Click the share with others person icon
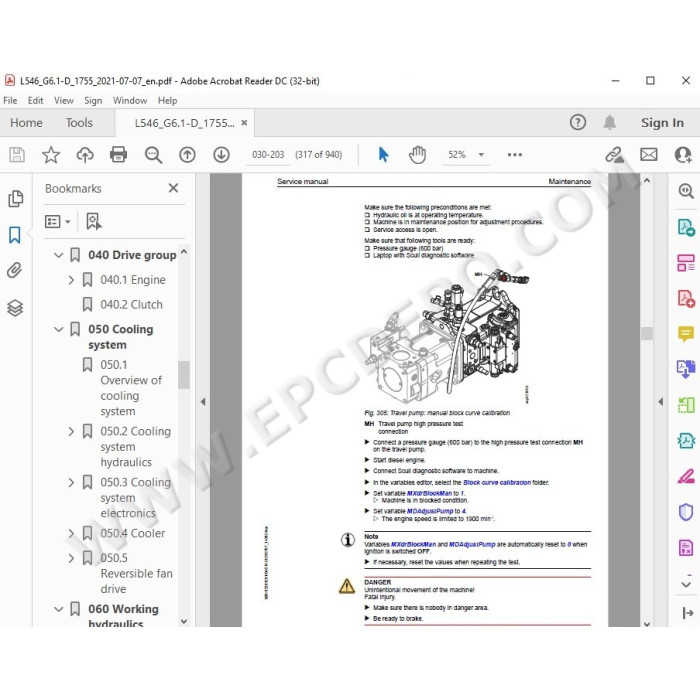 coord(683,155)
